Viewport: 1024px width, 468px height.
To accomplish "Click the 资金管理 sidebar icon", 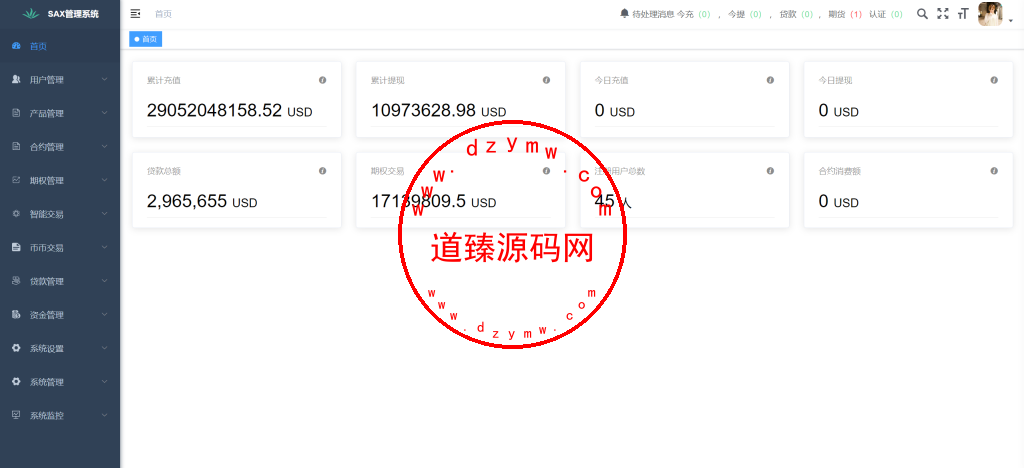I will click(16, 315).
